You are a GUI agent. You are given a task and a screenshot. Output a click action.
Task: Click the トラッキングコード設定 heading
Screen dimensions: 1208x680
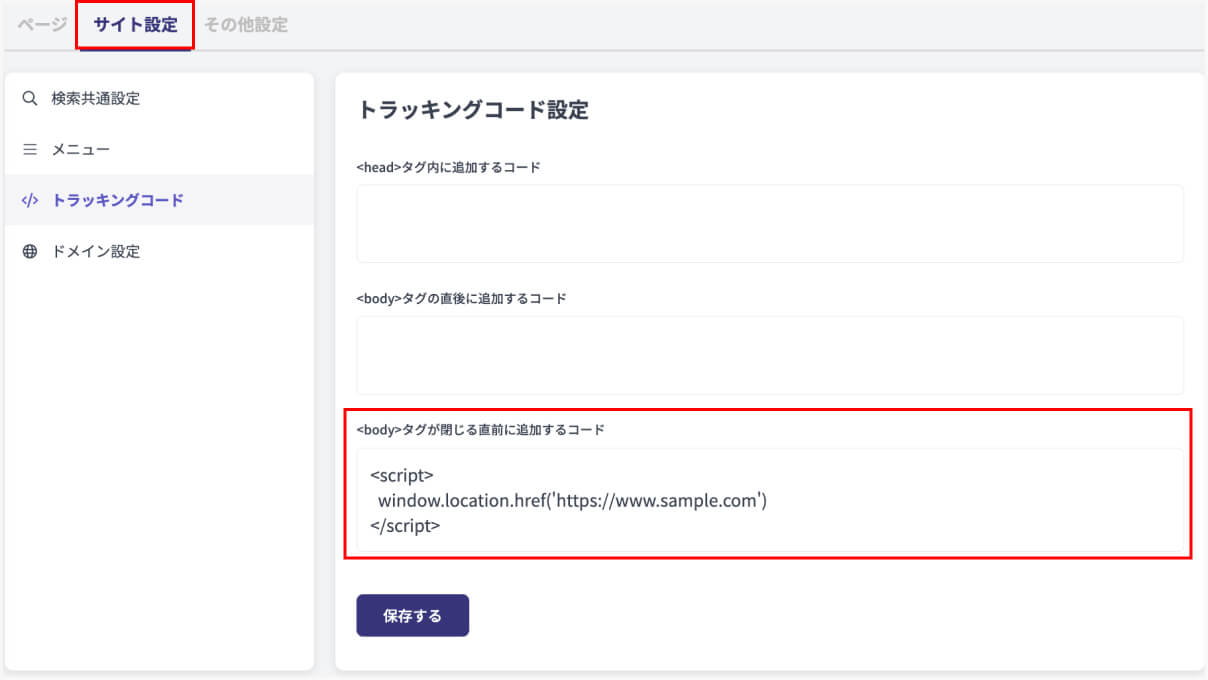[473, 110]
